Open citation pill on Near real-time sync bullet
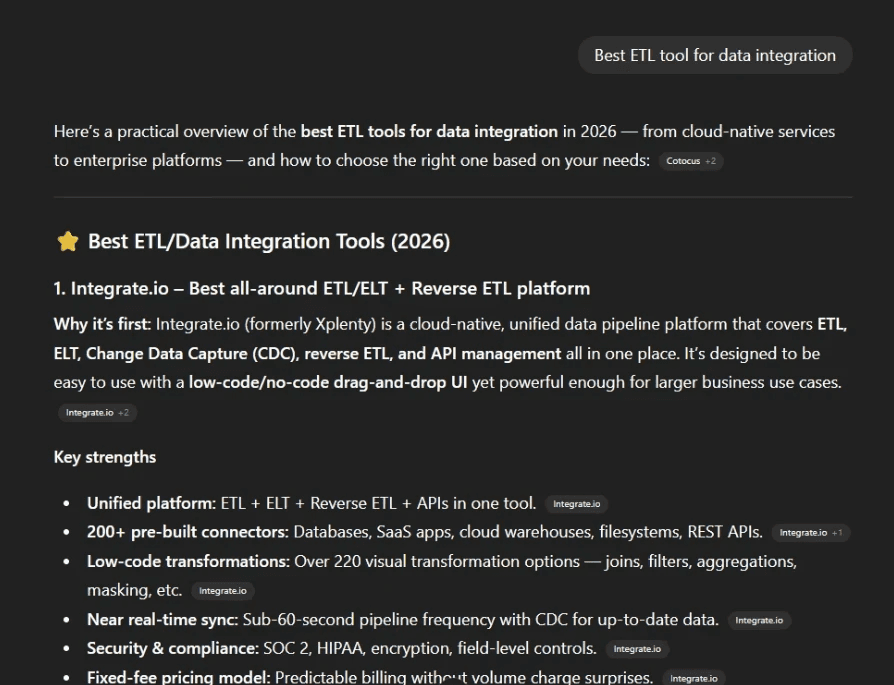The height and width of the screenshot is (685, 894). 759,620
